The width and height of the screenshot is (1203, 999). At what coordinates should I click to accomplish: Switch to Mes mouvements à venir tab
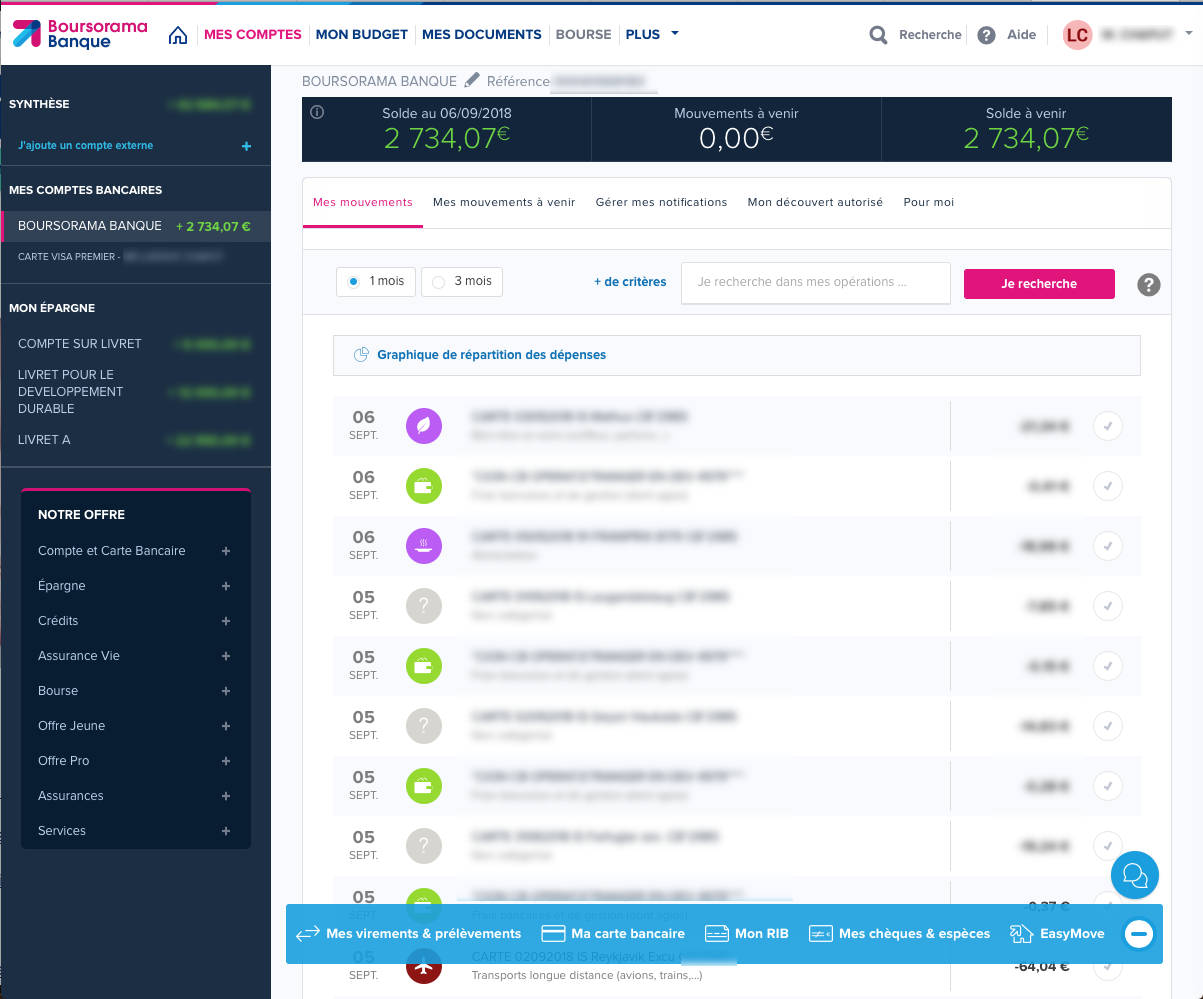point(504,202)
